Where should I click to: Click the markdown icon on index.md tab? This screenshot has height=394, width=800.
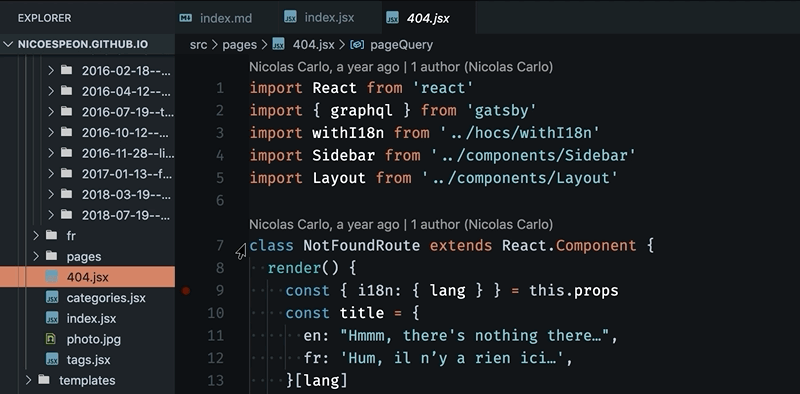pos(185,18)
